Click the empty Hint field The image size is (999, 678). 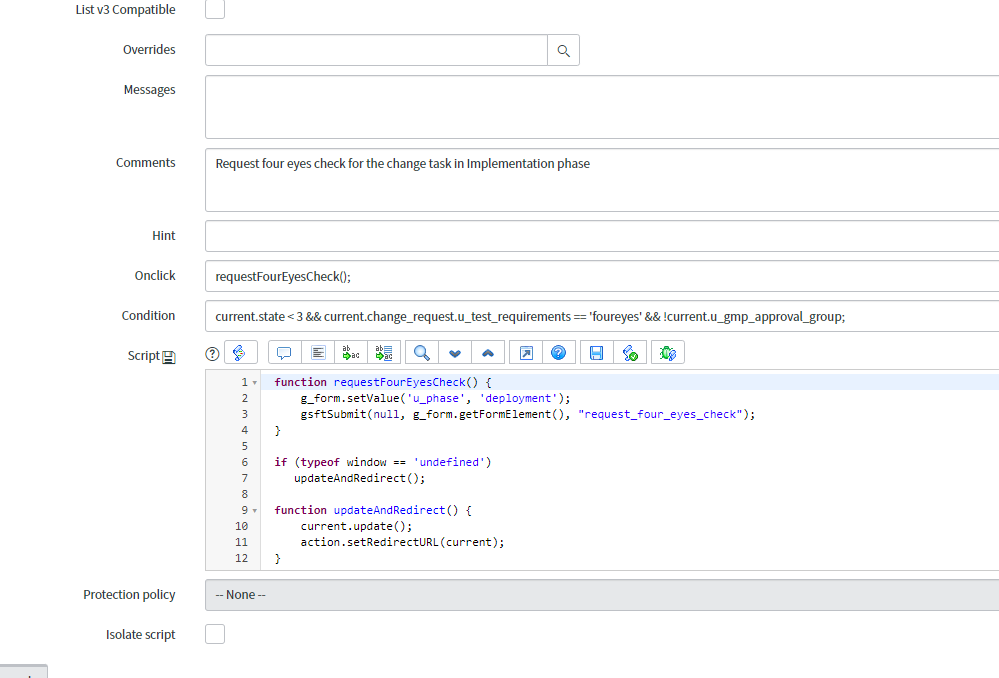click(602, 236)
